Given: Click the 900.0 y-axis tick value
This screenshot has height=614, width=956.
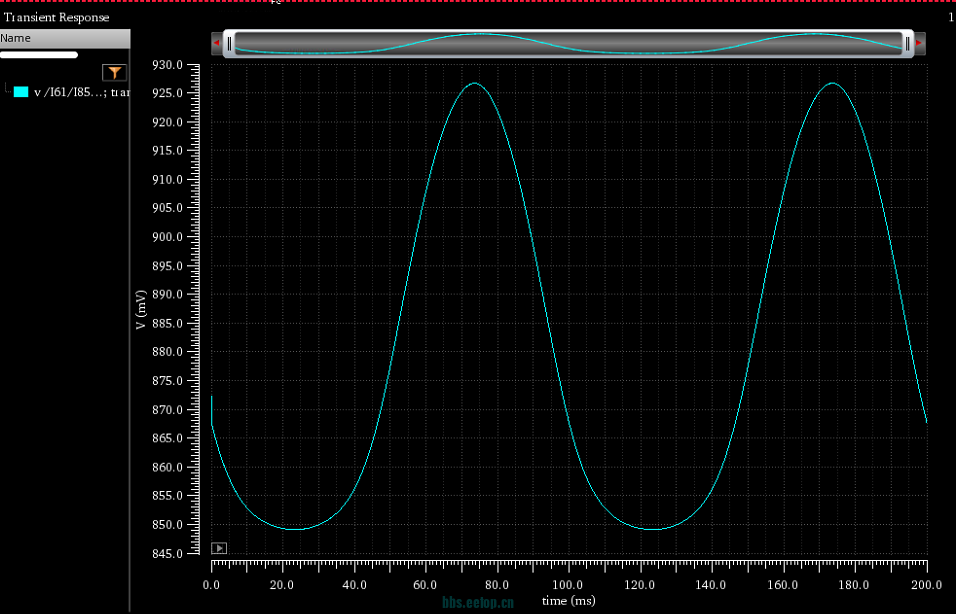Looking at the screenshot, I should click(x=167, y=237).
